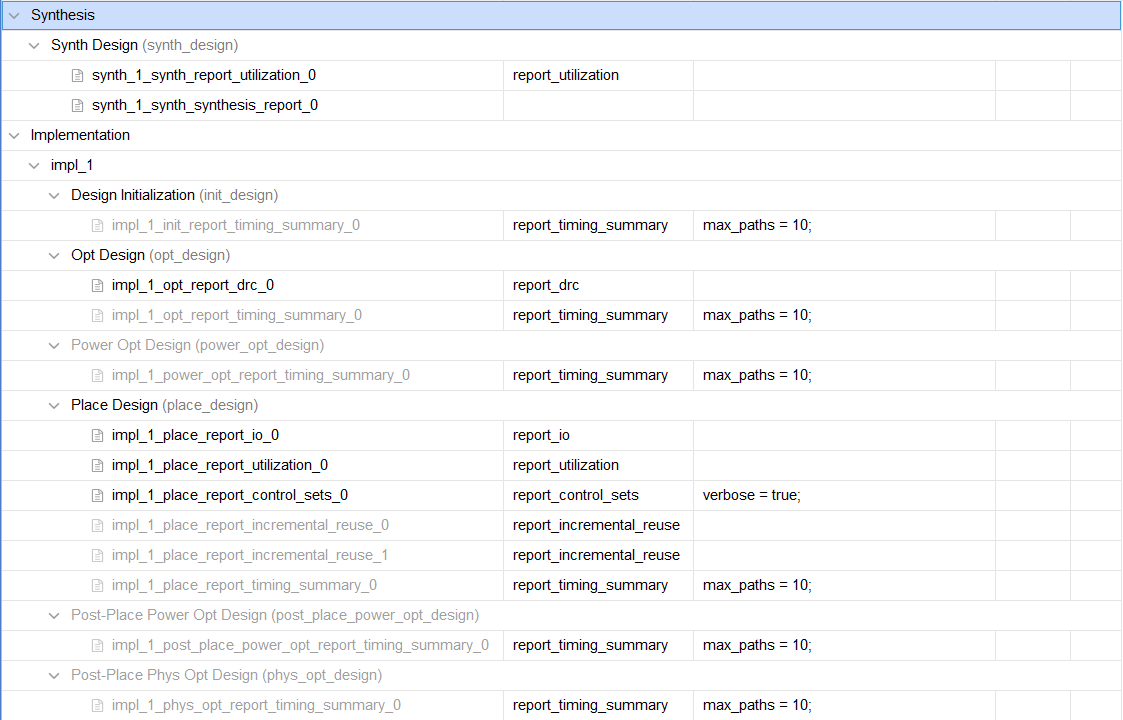Collapse the impl_1 run node

[34, 165]
